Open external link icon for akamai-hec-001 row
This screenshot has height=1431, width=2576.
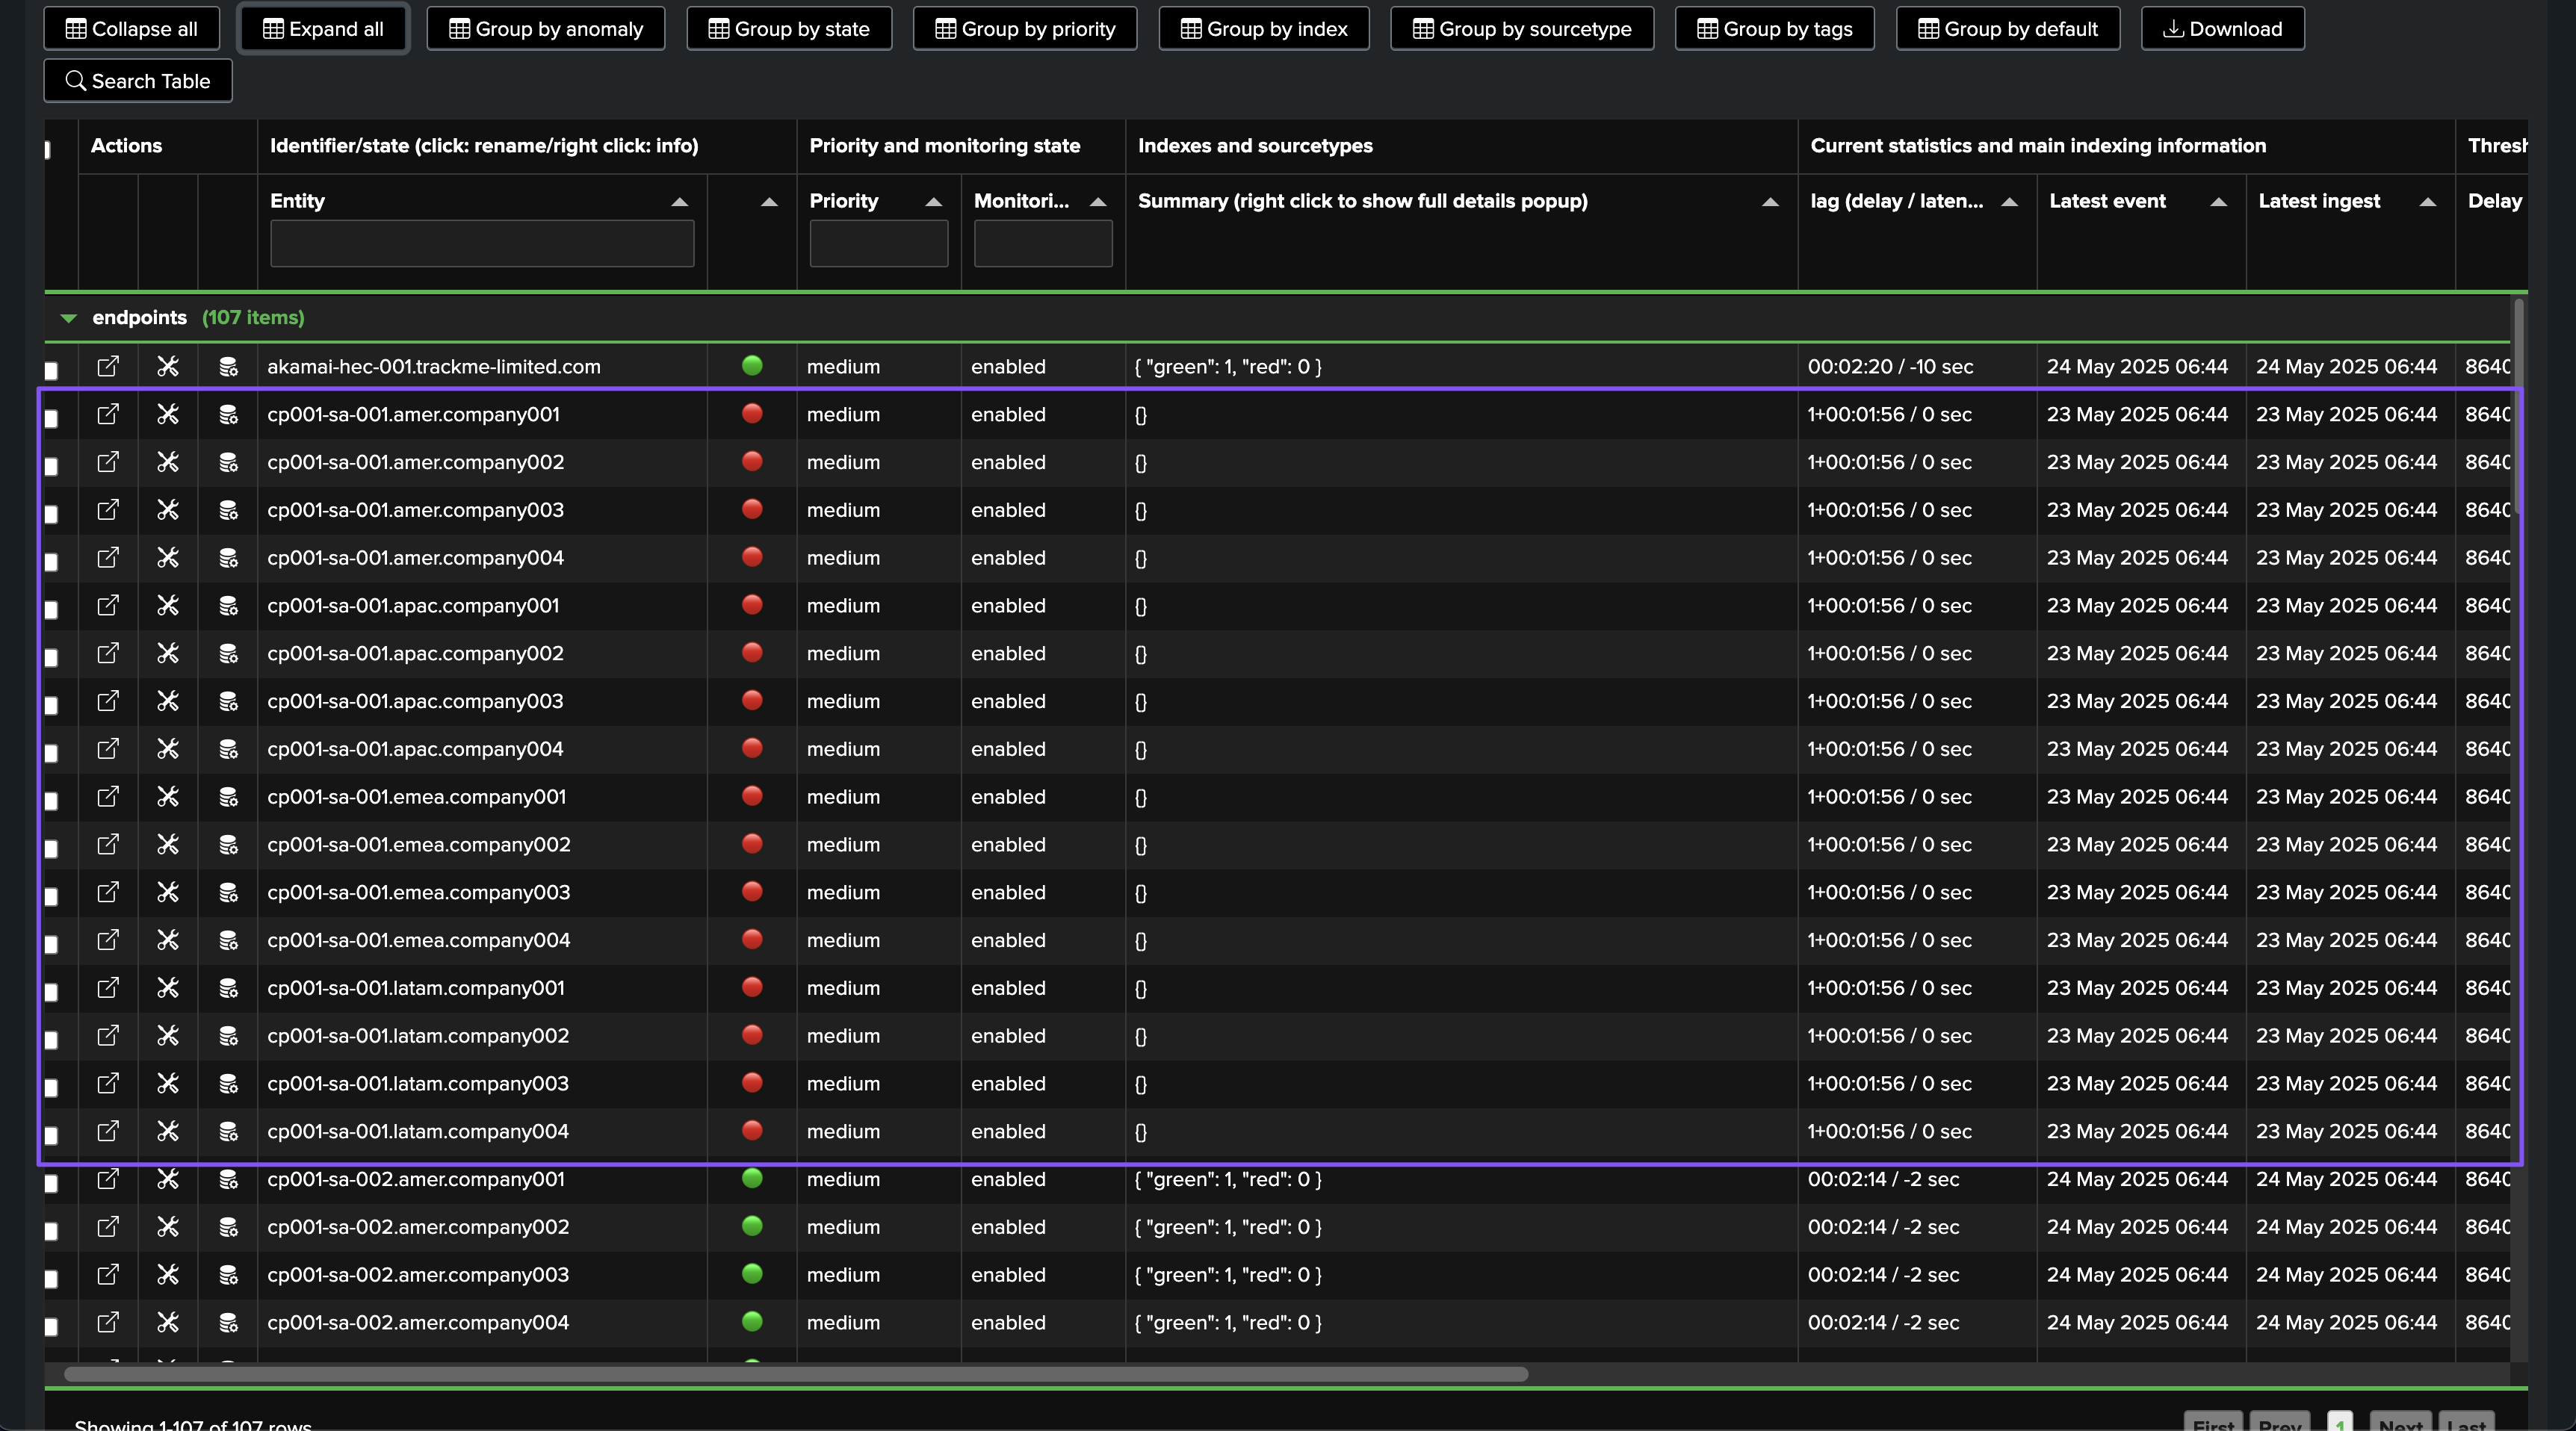[107, 366]
